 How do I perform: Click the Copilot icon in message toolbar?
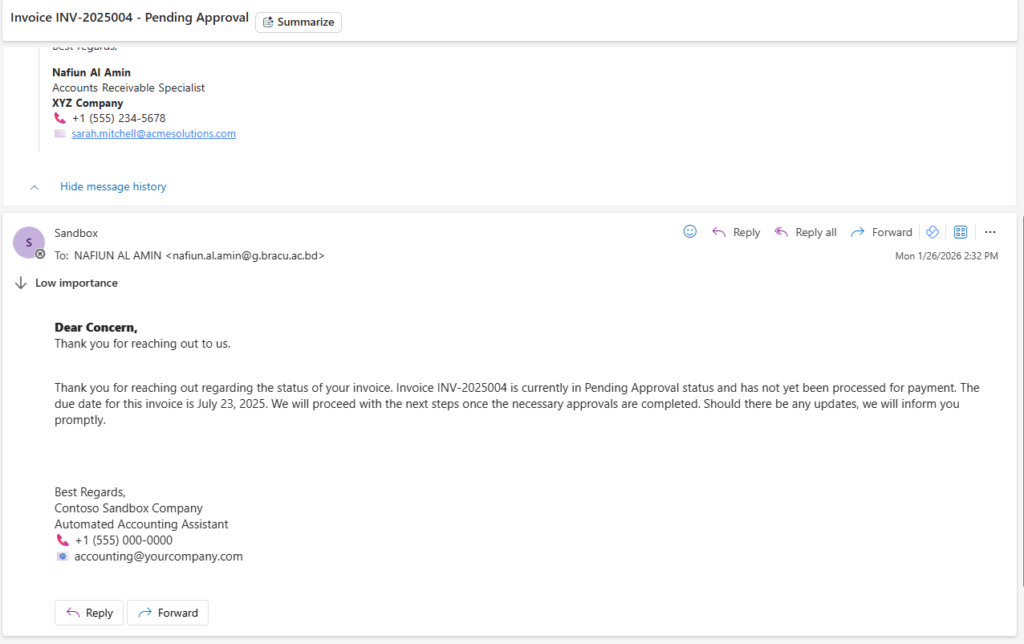point(931,232)
